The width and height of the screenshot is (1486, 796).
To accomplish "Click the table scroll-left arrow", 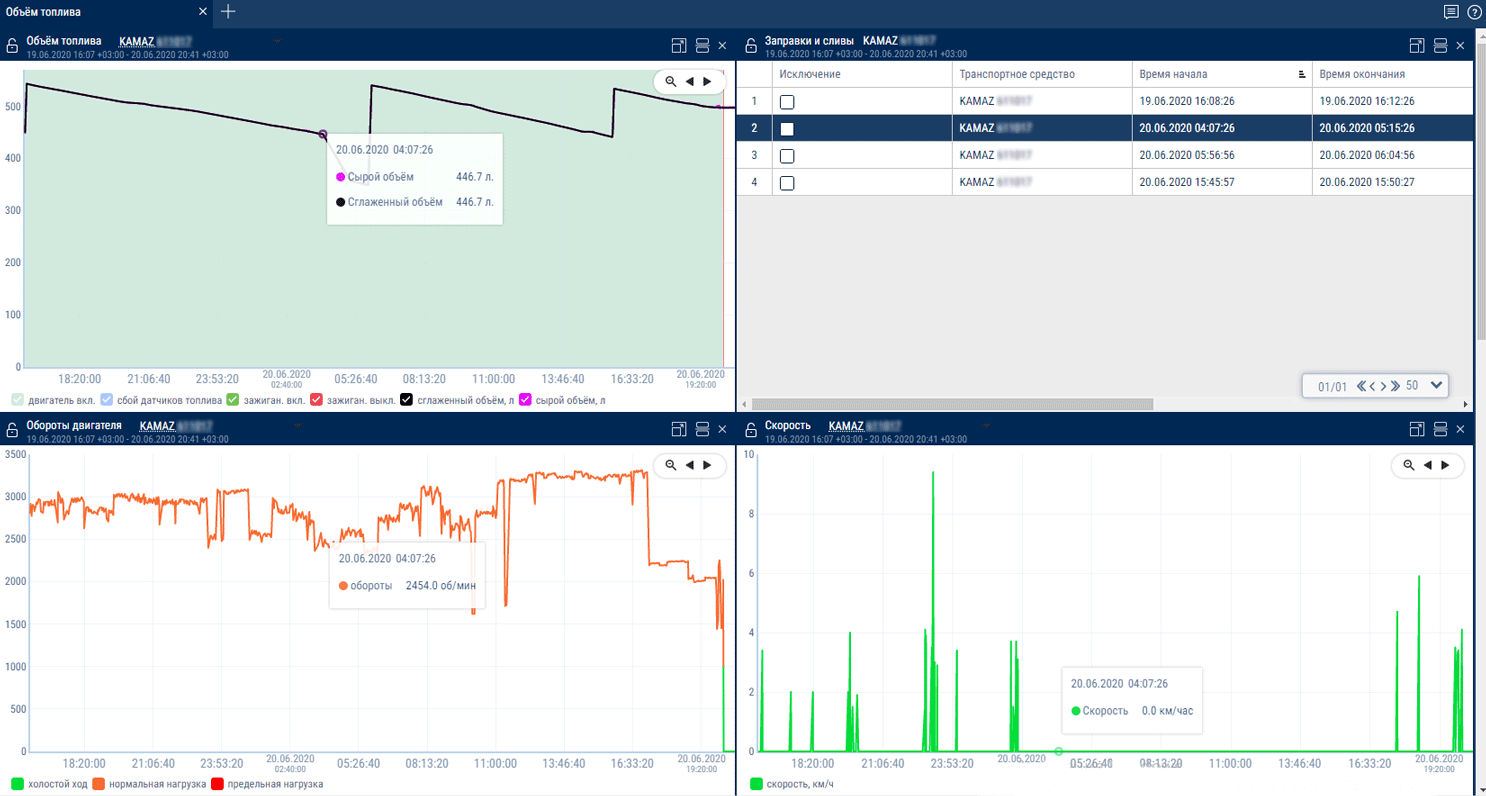I will tap(743, 404).
